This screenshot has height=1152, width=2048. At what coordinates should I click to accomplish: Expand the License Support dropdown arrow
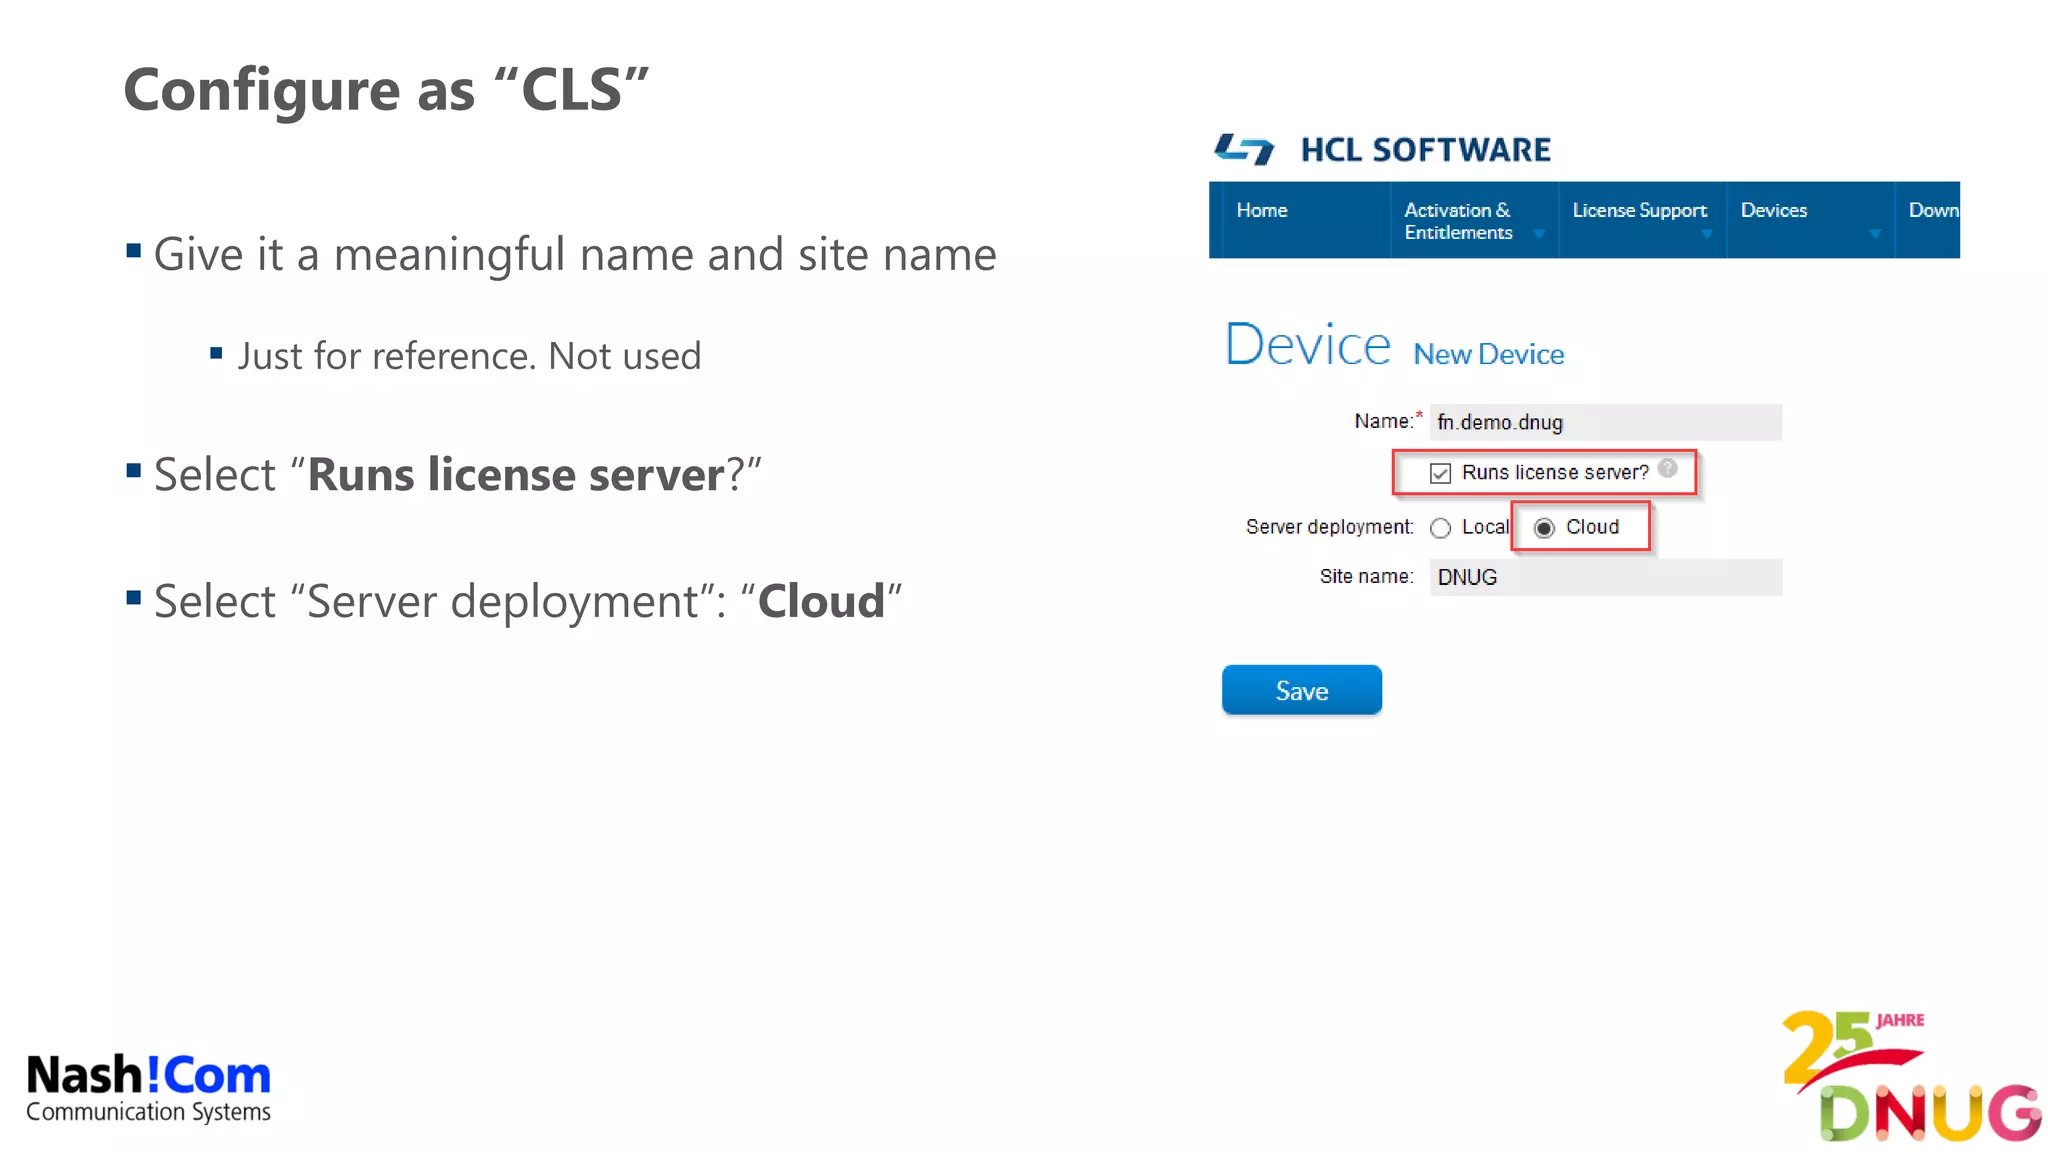point(1707,234)
